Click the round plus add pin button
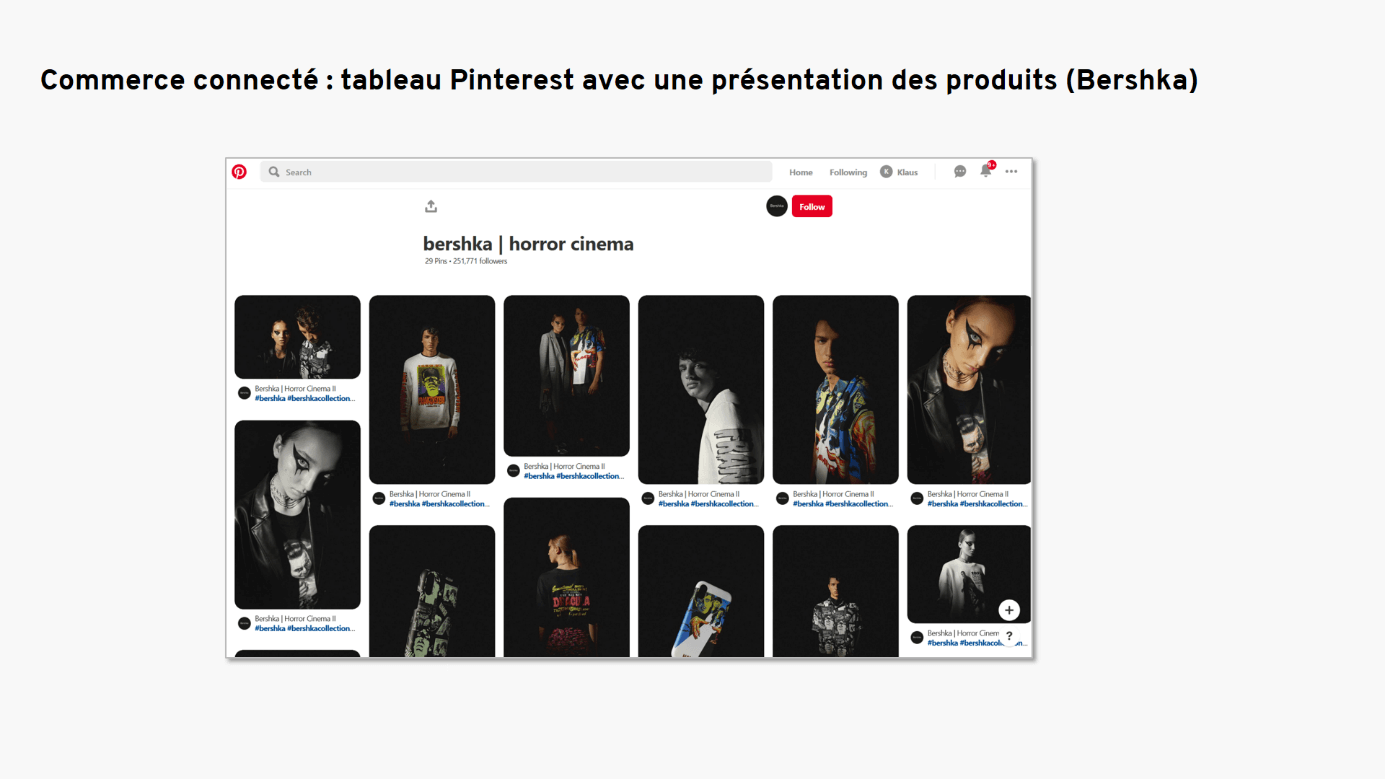The image size is (1385, 779). click(1009, 610)
